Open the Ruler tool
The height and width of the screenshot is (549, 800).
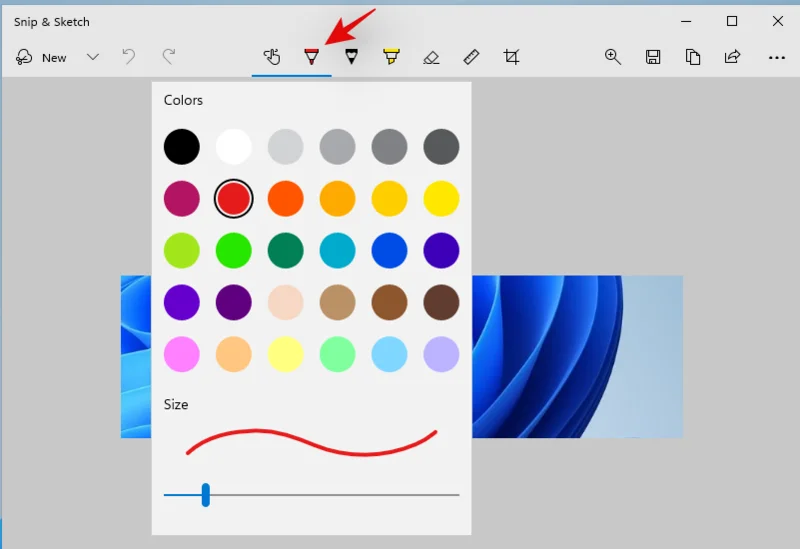[x=471, y=57]
